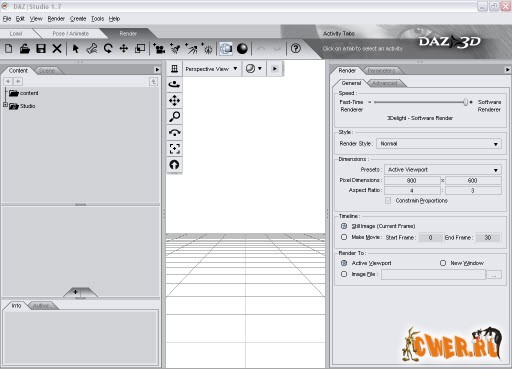Click the render speed slider handle
Image resolution: width=512 pixels, height=369 pixels.
point(465,102)
